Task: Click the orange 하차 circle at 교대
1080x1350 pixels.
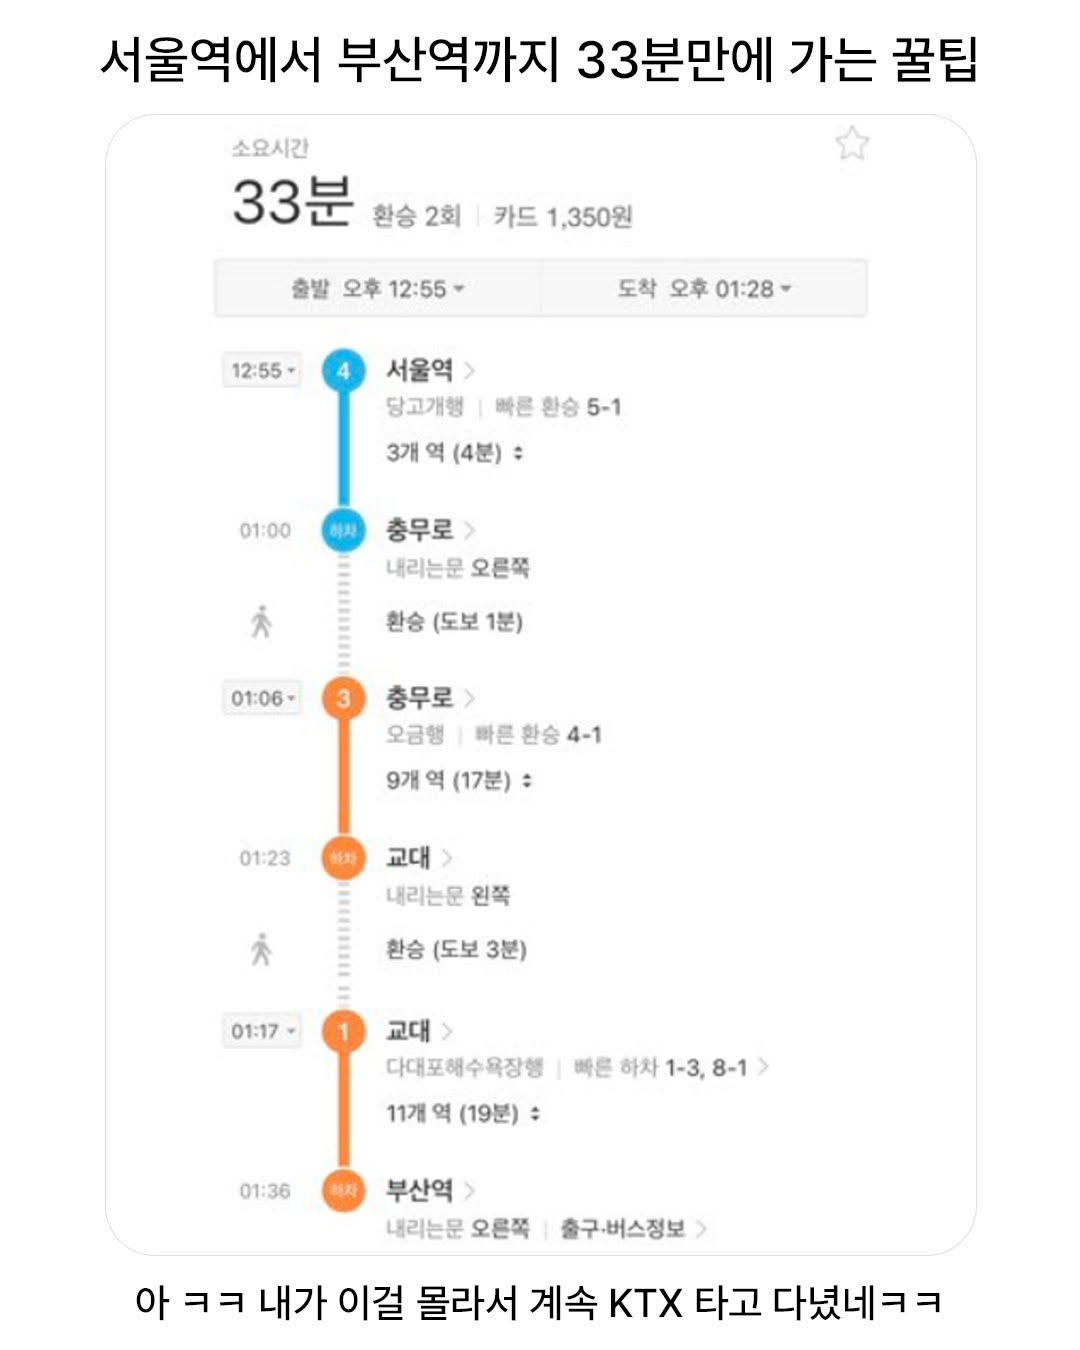Action: 343,858
